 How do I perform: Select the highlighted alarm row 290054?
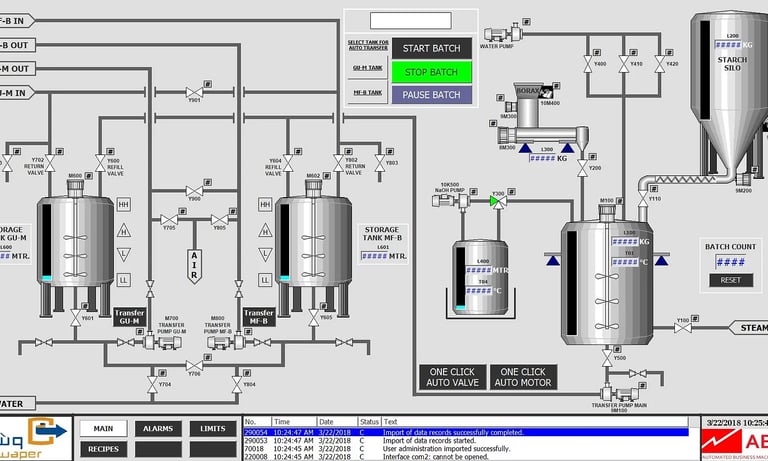click(x=465, y=432)
